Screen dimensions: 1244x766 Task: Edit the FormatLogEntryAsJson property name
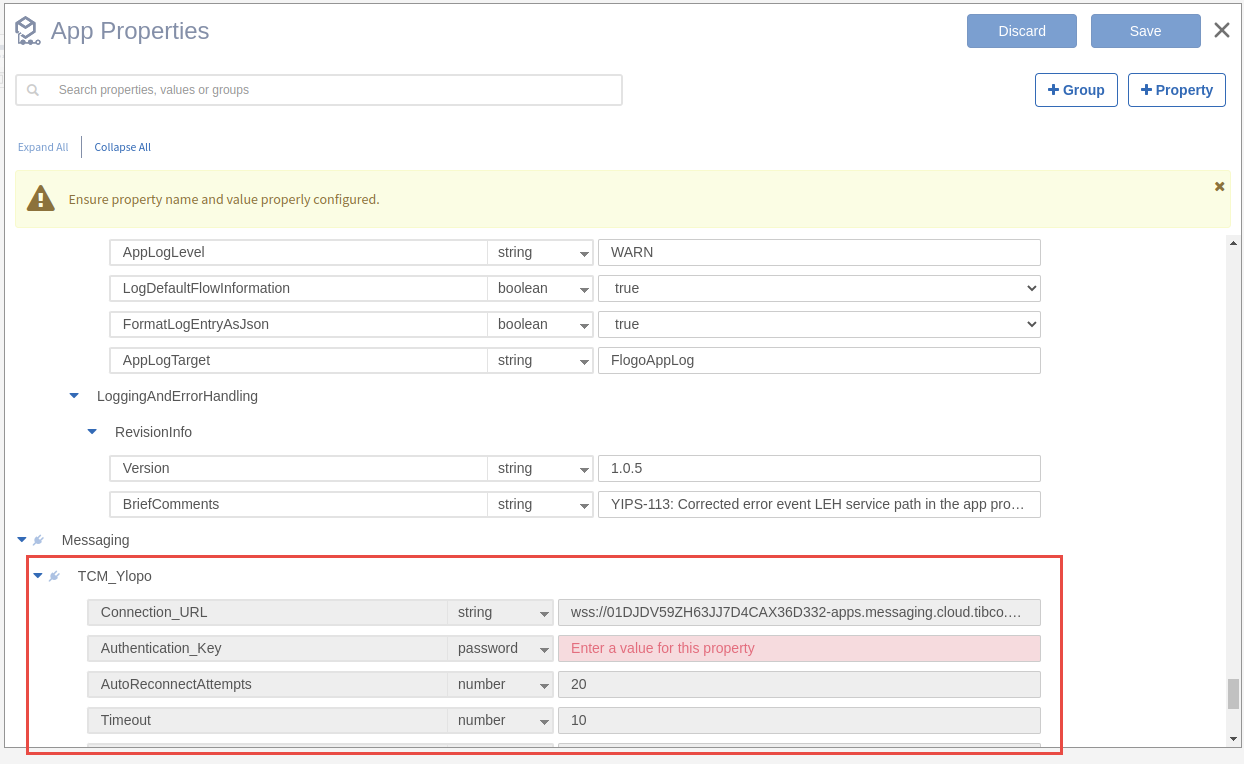point(298,324)
